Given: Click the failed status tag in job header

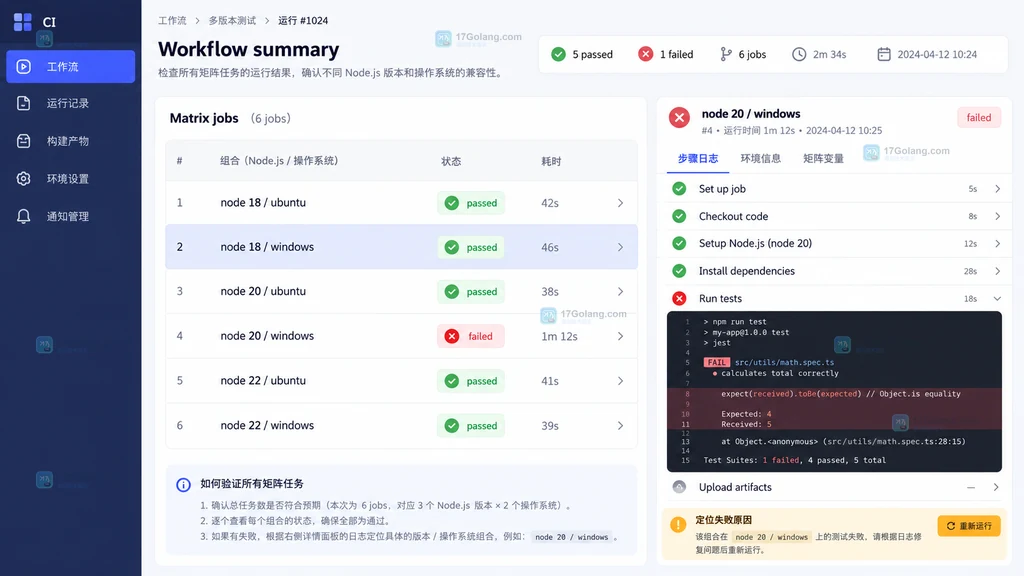Looking at the screenshot, I should [x=978, y=118].
